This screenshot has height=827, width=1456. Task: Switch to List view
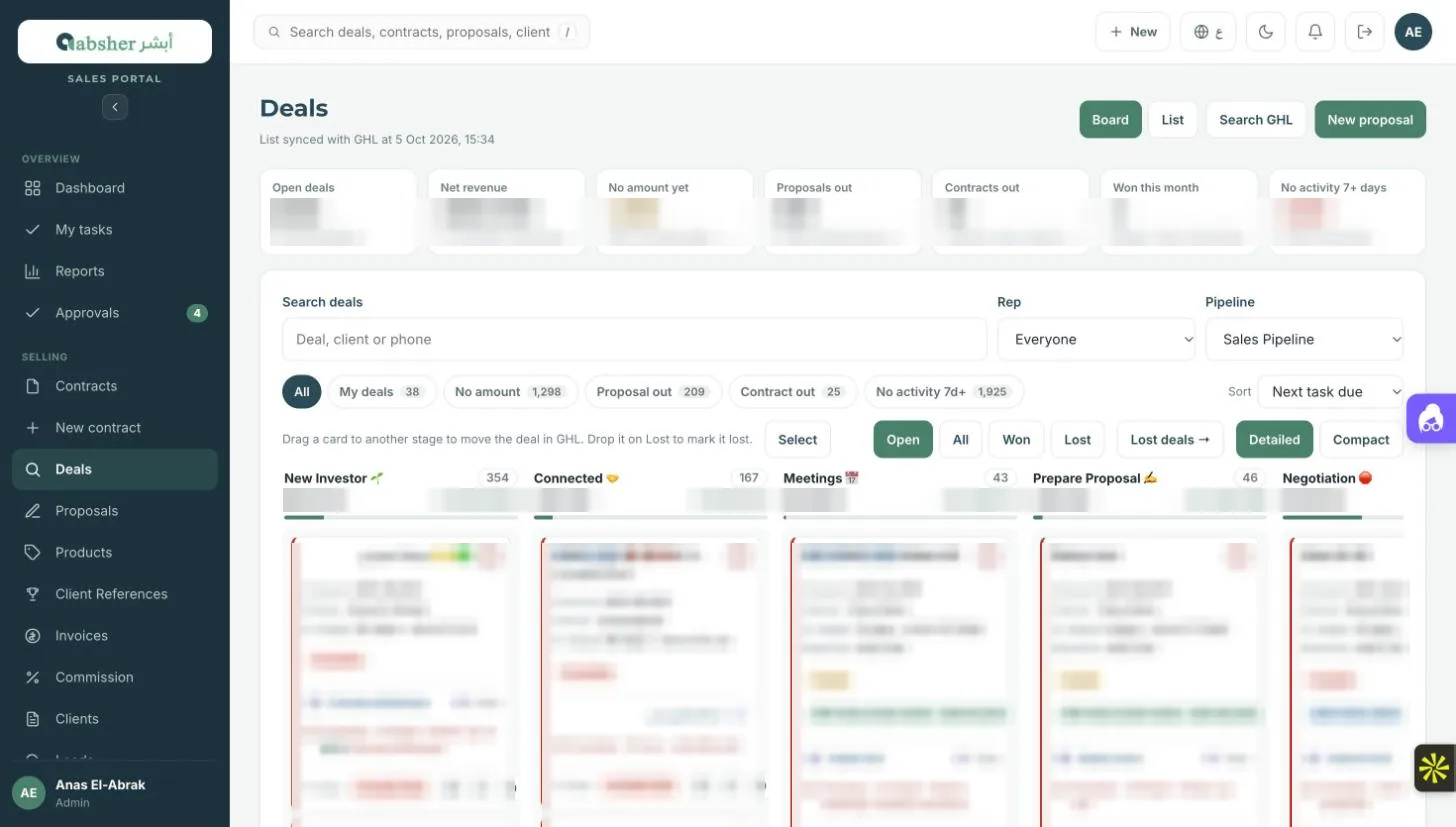pos(1173,120)
